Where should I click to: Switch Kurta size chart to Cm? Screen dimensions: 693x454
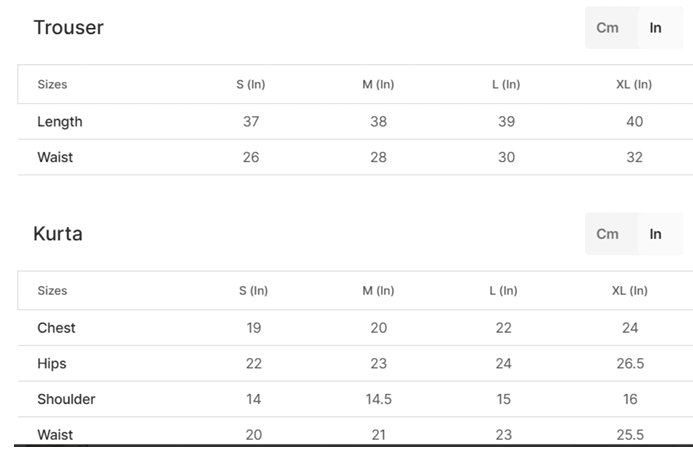pyautogui.click(x=607, y=234)
